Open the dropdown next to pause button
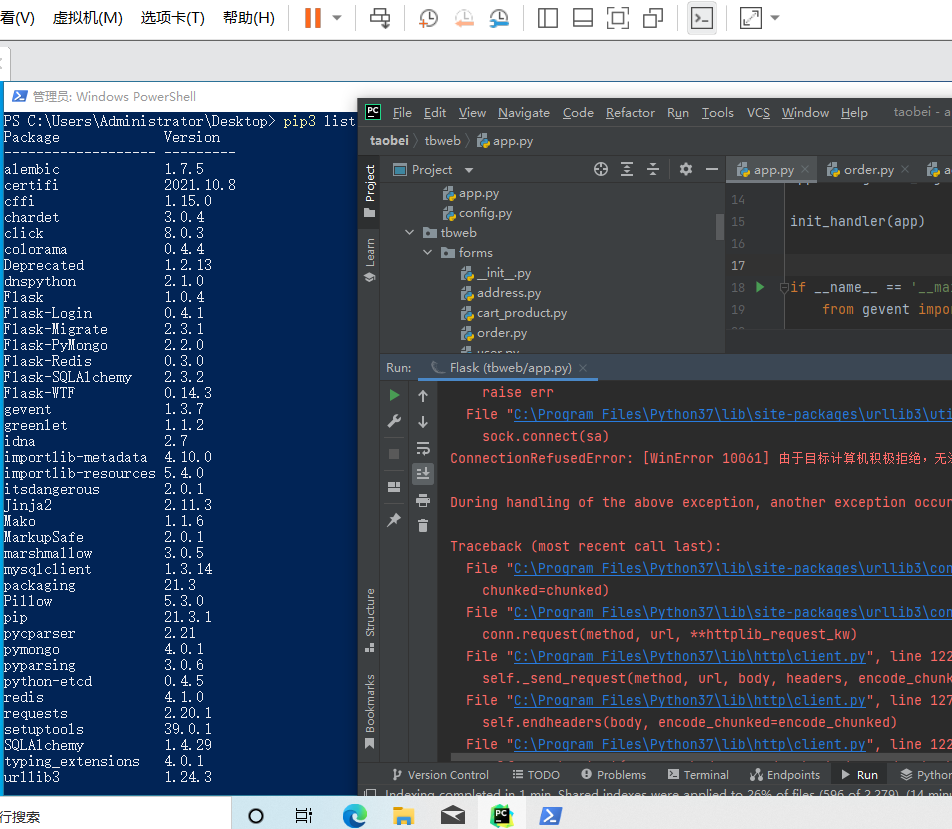The width and height of the screenshot is (952, 829). click(337, 18)
